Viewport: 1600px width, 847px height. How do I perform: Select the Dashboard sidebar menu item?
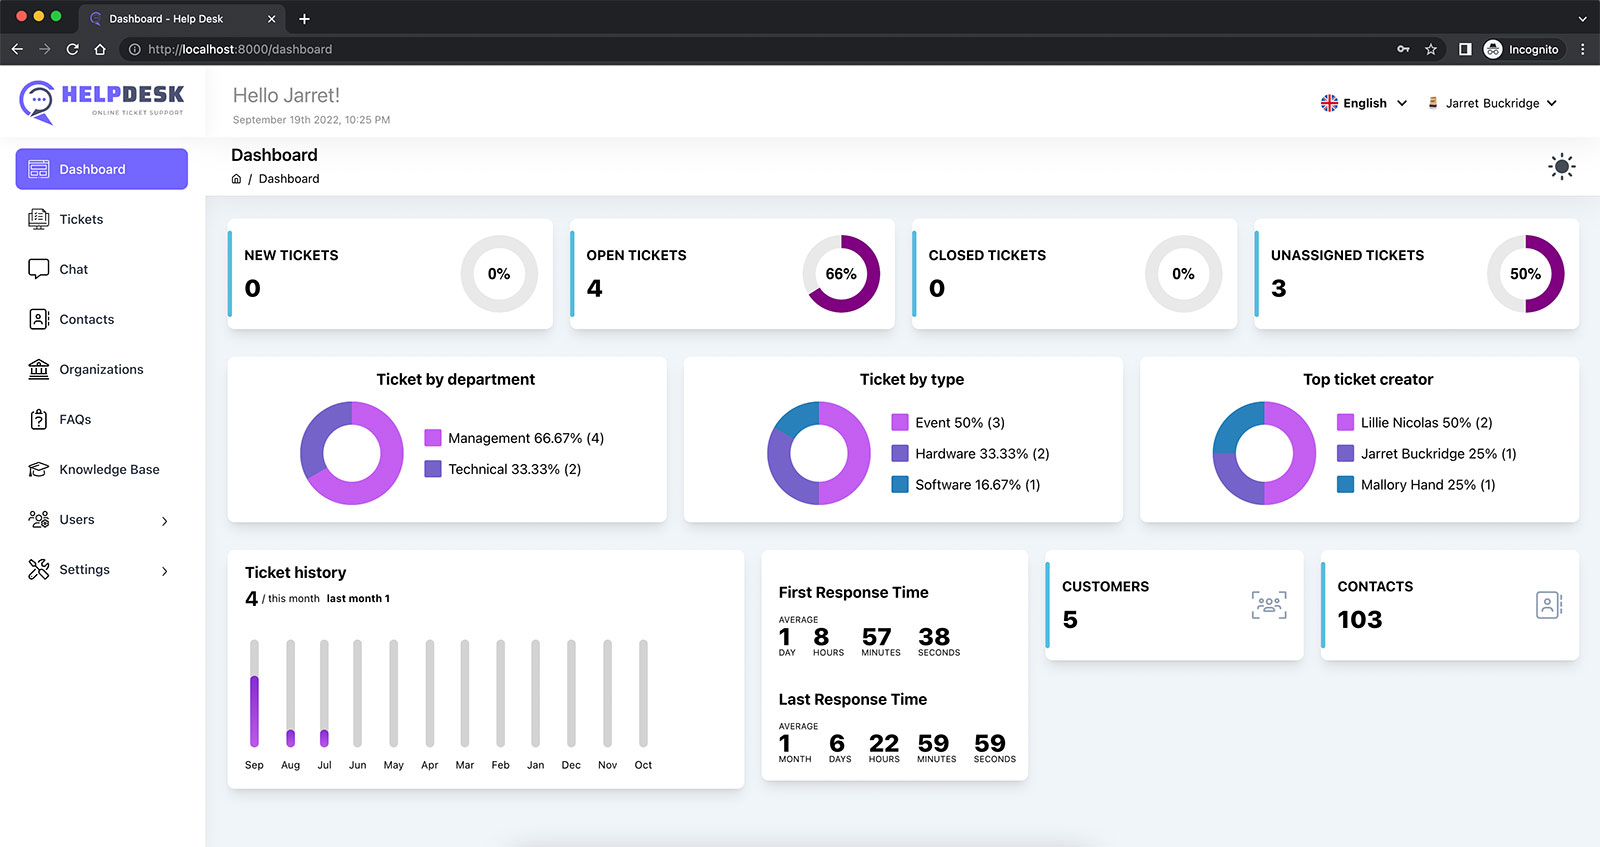(102, 169)
